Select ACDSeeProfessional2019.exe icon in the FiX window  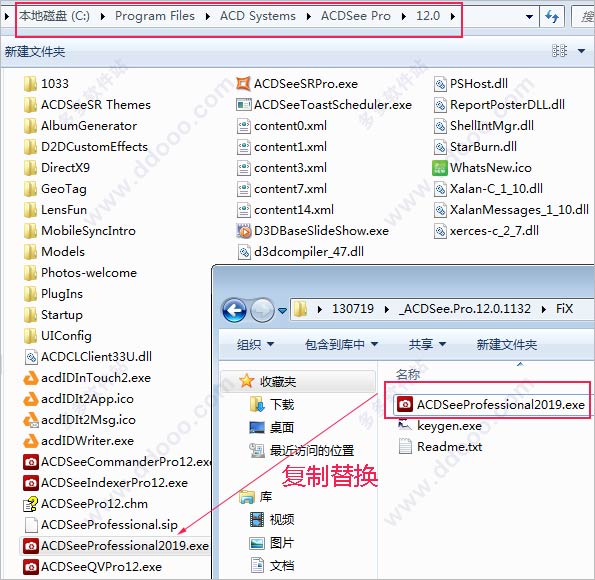click(x=405, y=404)
